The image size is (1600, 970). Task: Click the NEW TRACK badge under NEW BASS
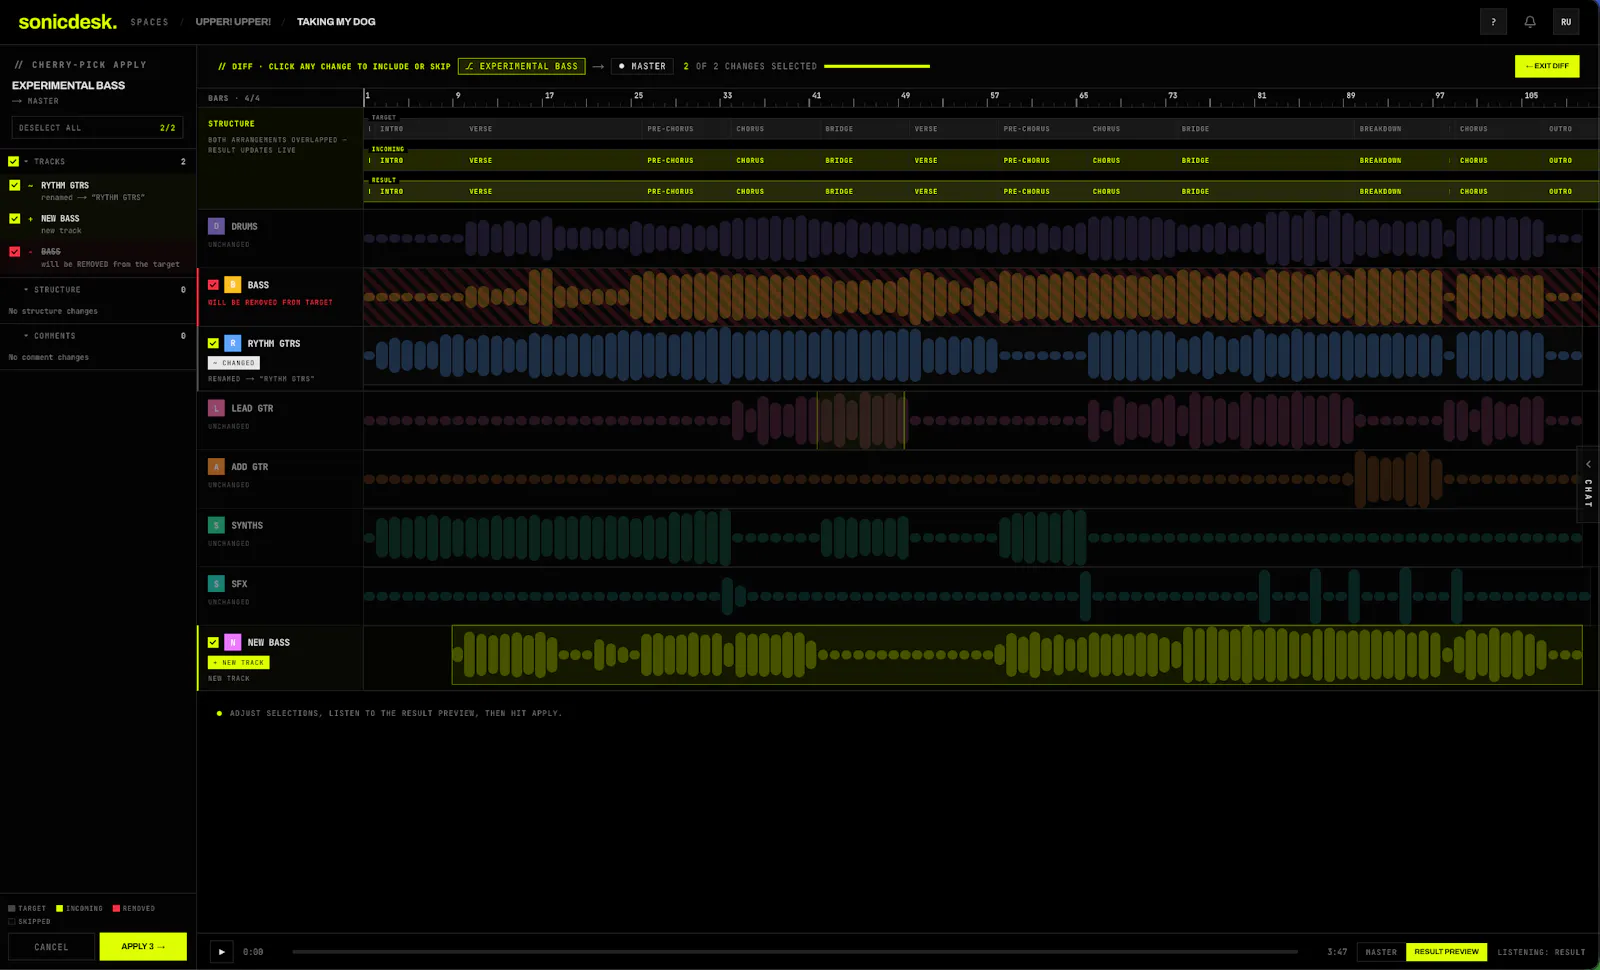pos(239,662)
